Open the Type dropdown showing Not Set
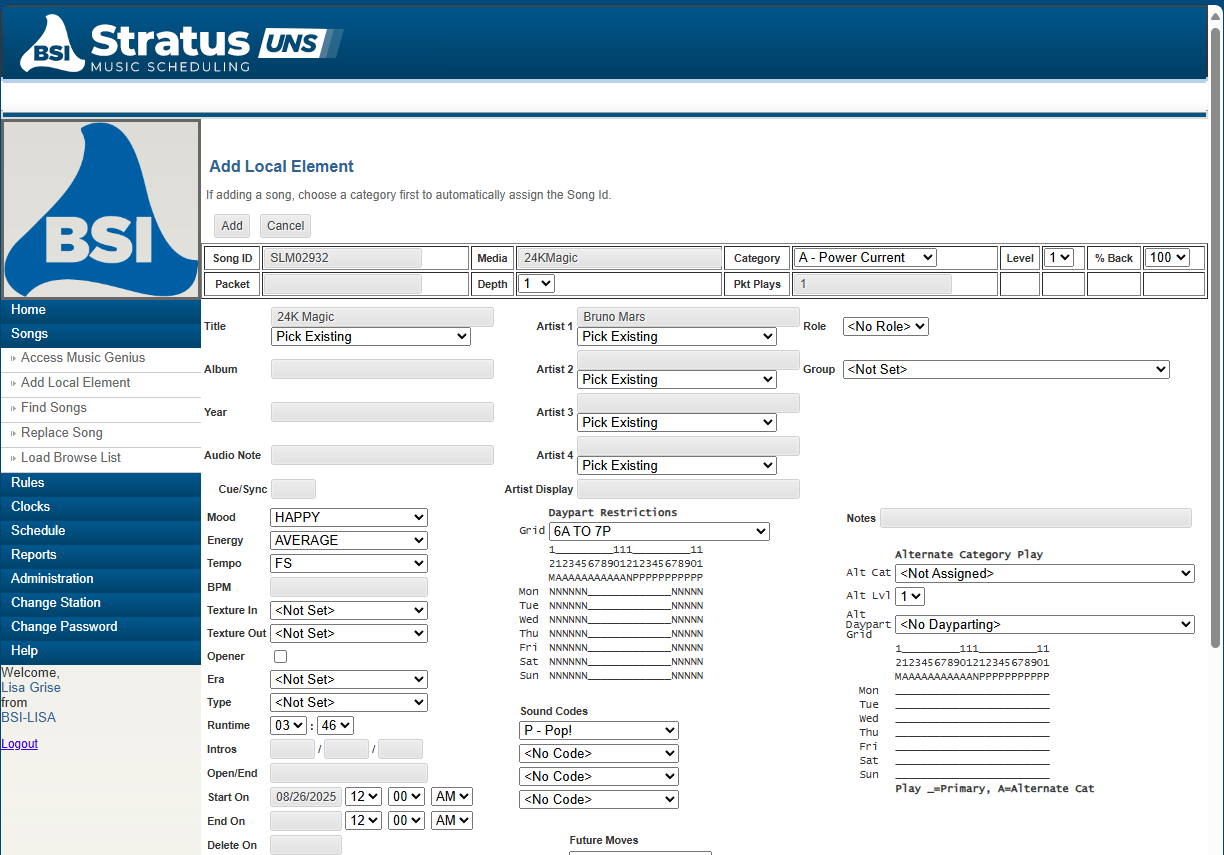The height and width of the screenshot is (855, 1224). 349,702
